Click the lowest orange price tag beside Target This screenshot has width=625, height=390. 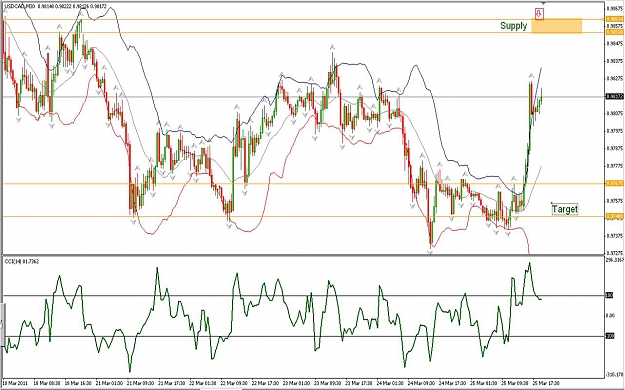point(614,217)
